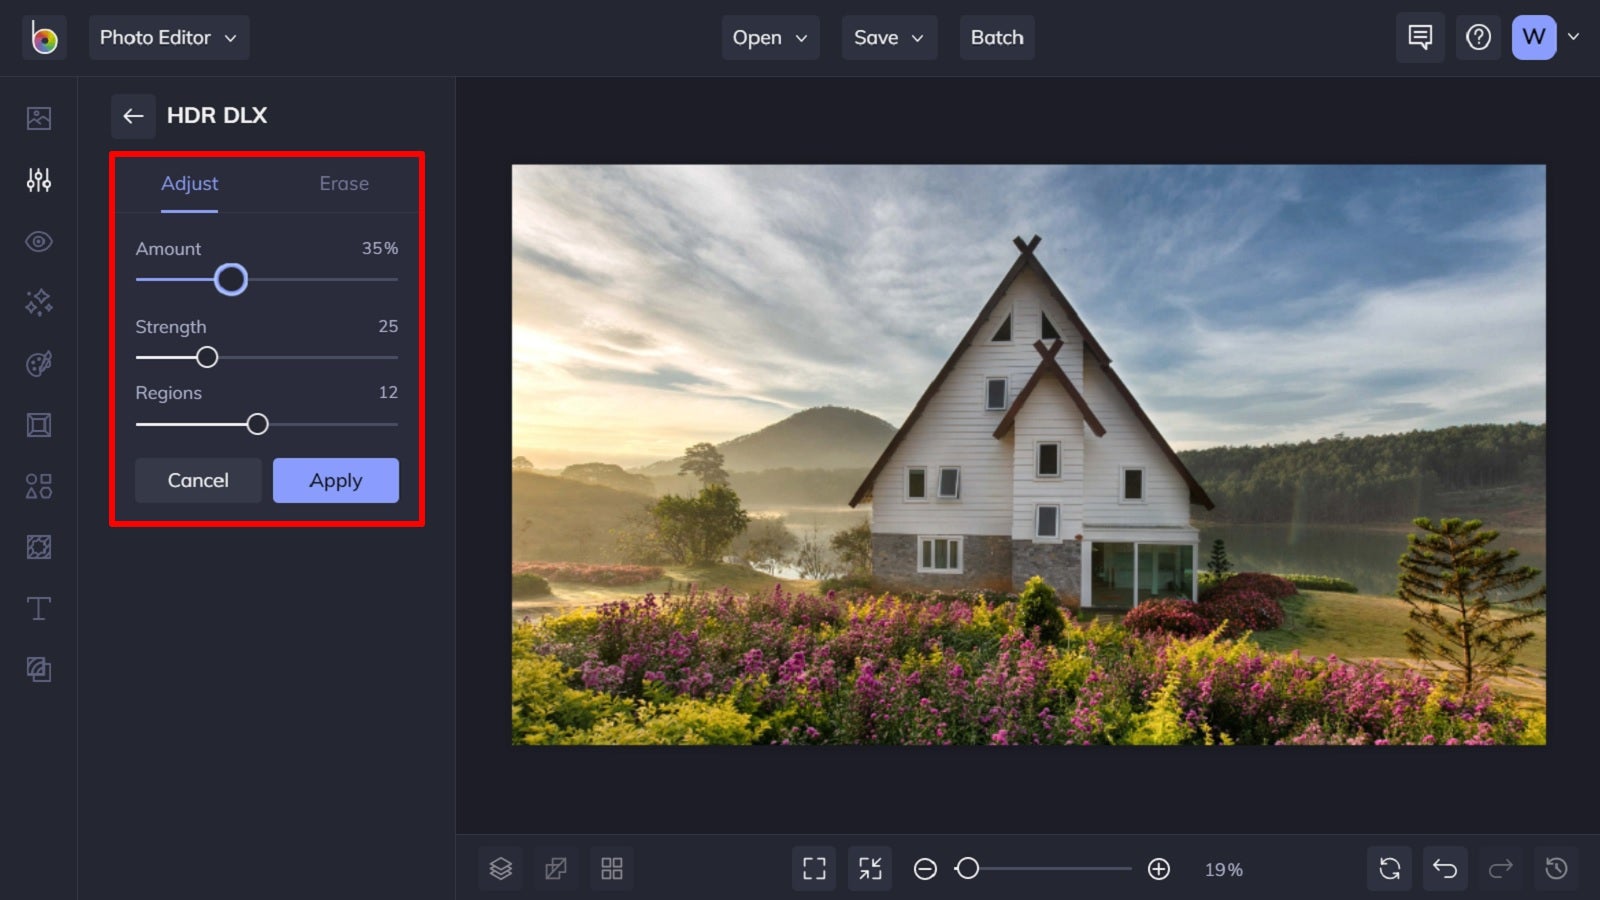
Task: Click the undo arrow icon
Action: [1445, 869]
